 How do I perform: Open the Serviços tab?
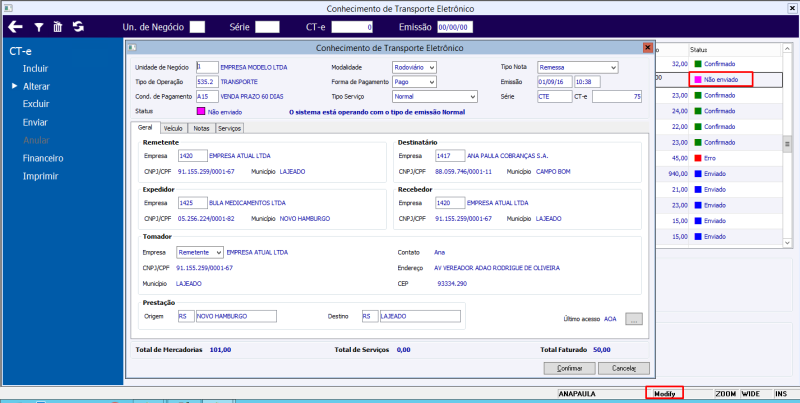tap(228, 128)
